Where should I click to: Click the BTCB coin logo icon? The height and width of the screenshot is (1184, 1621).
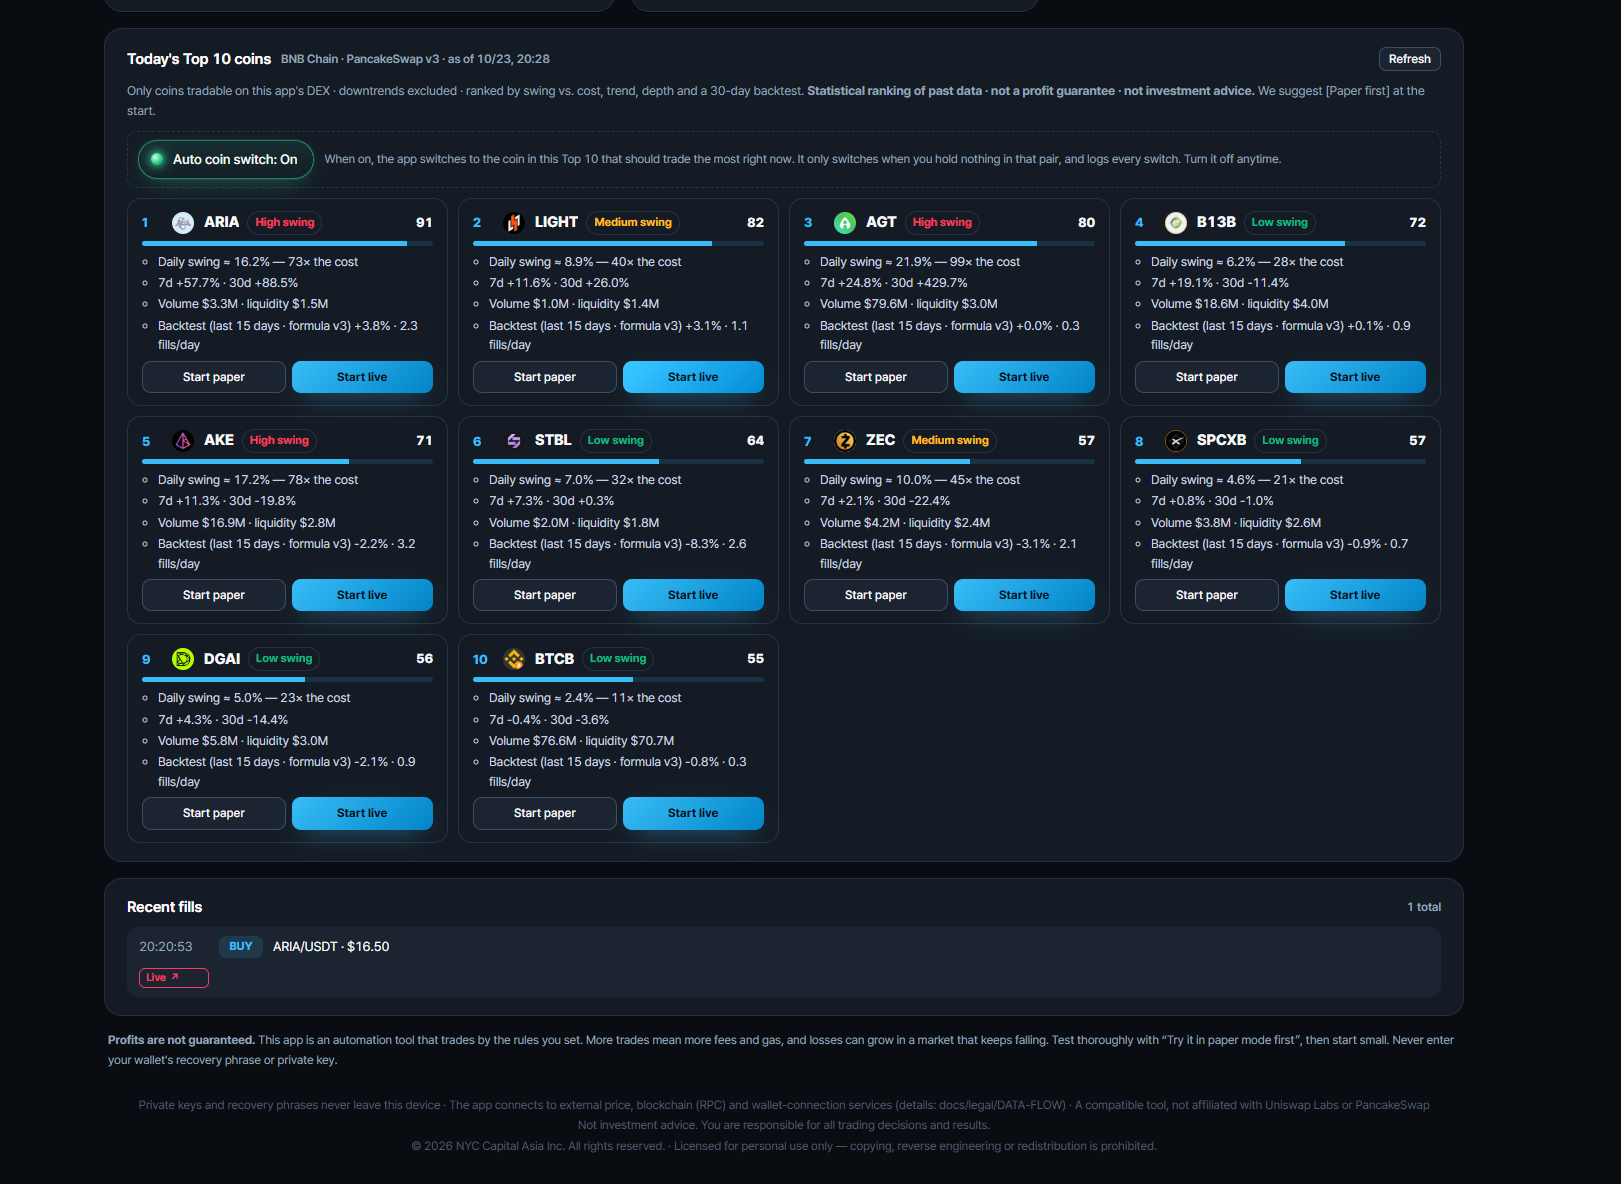[514, 658]
